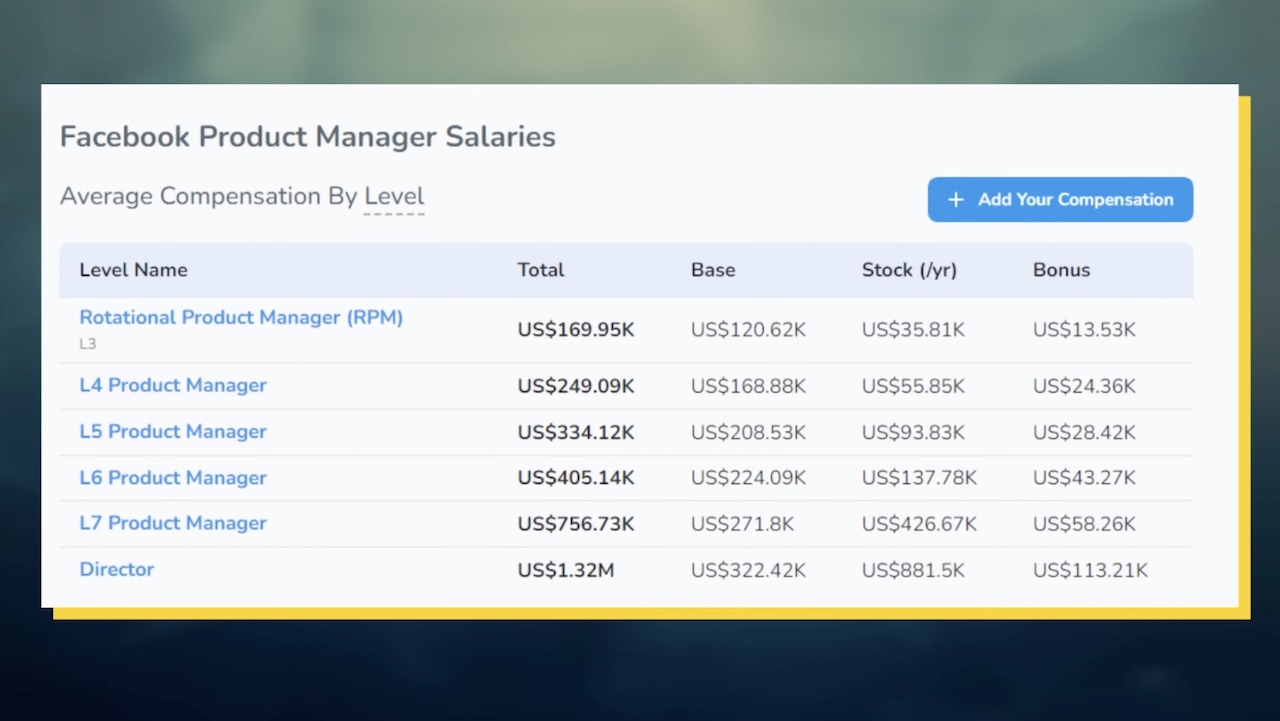Viewport: 1280px width, 721px height.
Task: Click the Facebook Product Manager Salaries heading
Action: coord(308,137)
